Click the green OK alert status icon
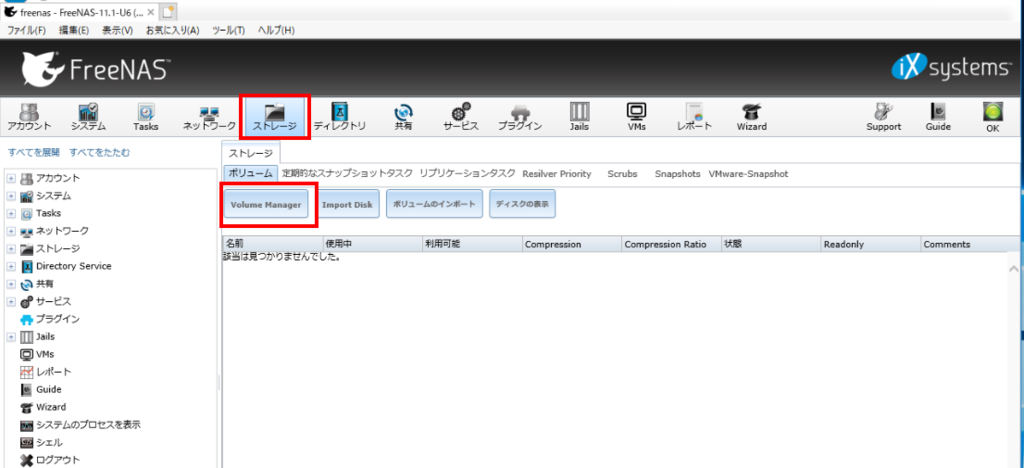This screenshot has width=1024, height=468. point(993,118)
